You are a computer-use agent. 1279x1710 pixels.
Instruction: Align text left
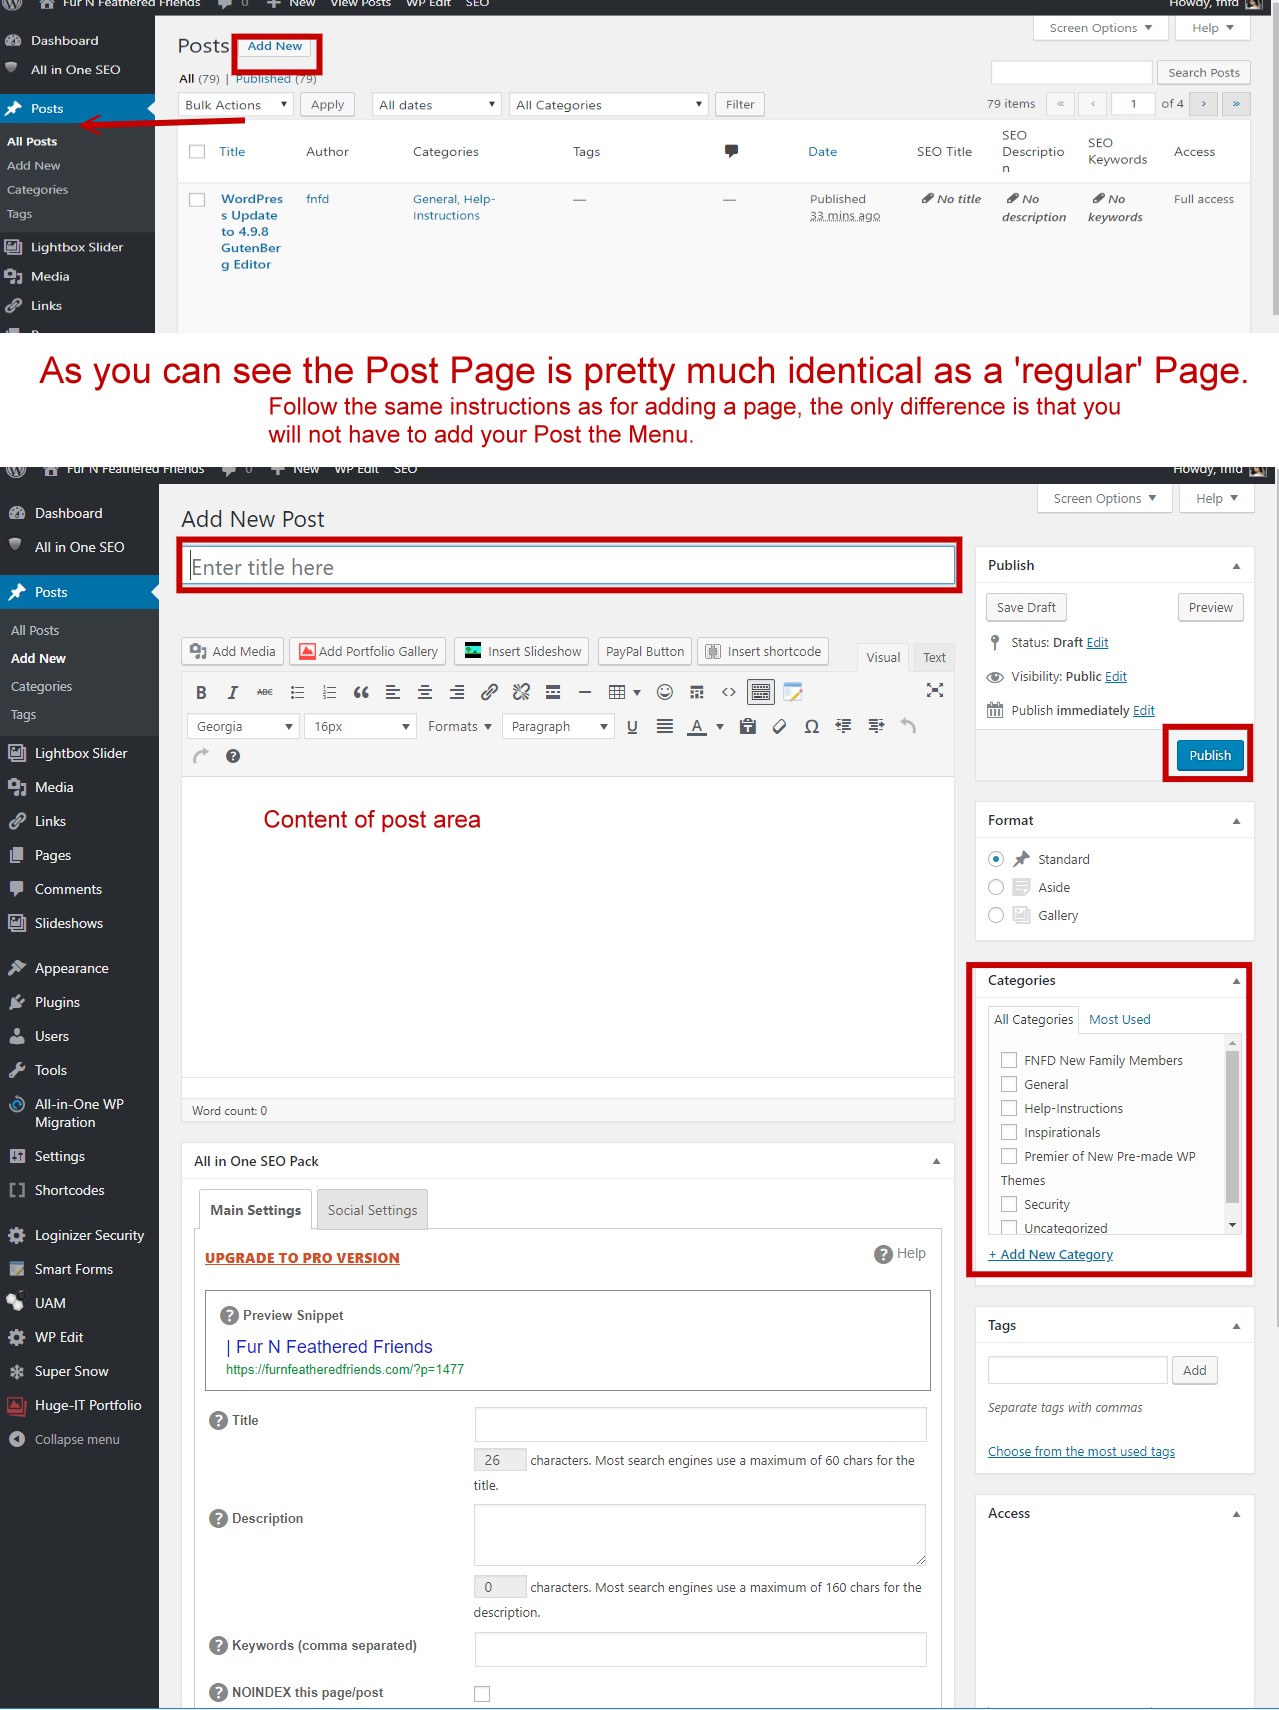(x=393, y=692)
